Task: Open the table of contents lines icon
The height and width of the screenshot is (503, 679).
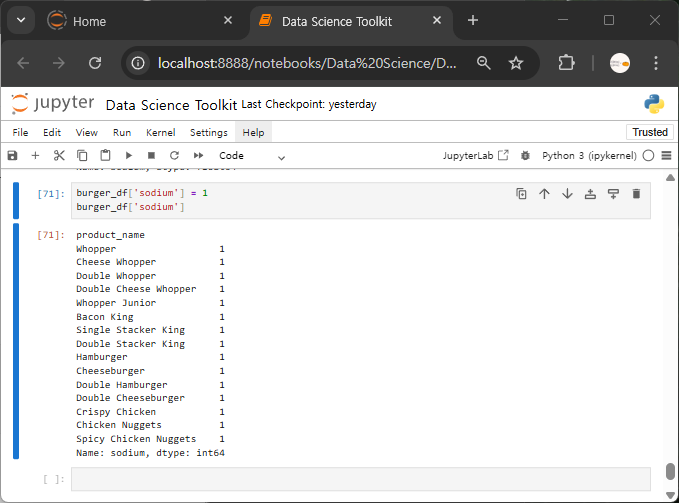Action: pyautogui.click(x=666, y=155)
